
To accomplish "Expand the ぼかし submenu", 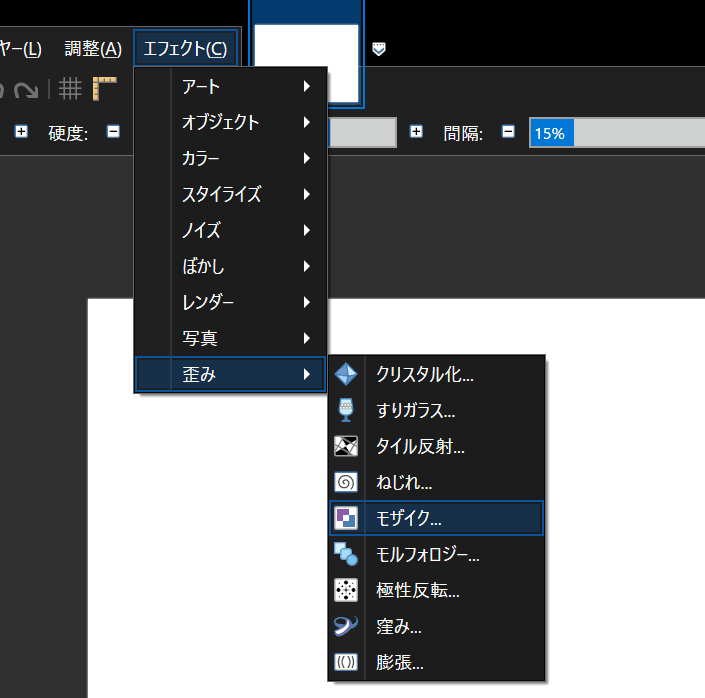I will coord(230,266).
